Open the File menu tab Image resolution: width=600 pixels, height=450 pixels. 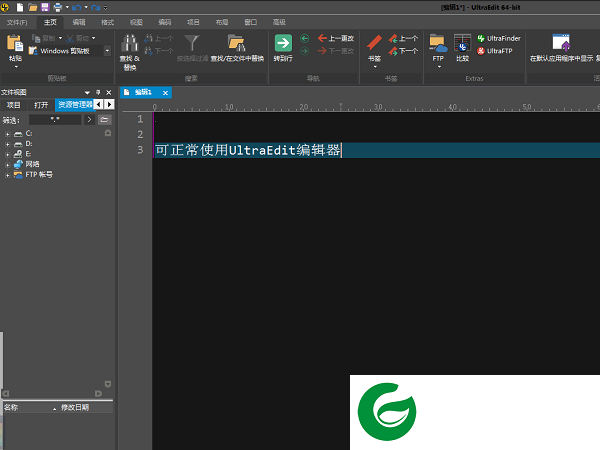pos(17,23)
